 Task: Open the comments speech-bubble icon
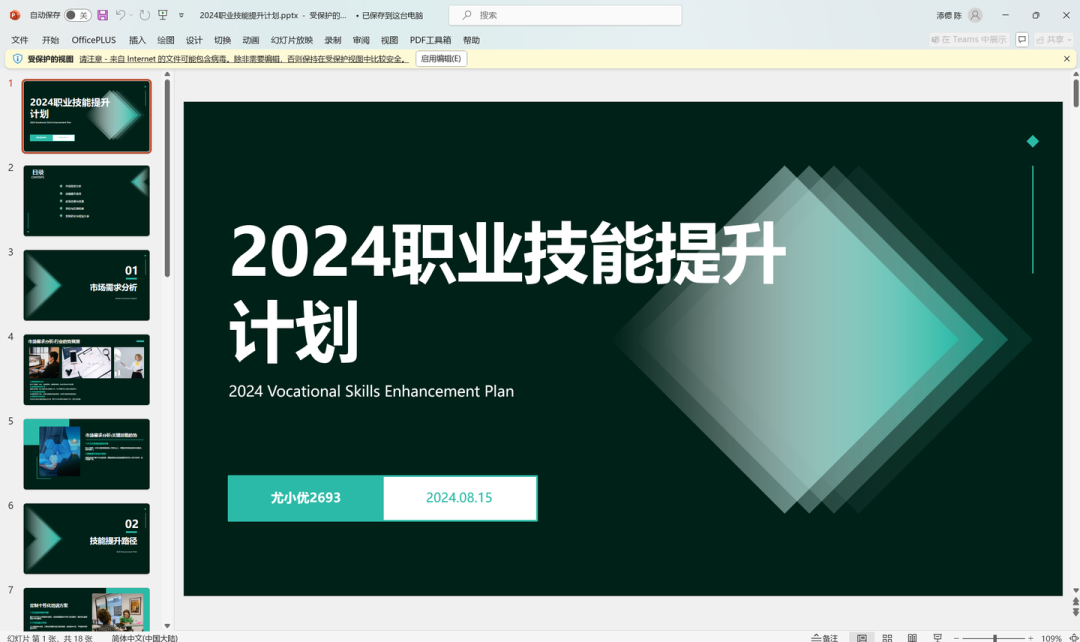coord(1022,40)
